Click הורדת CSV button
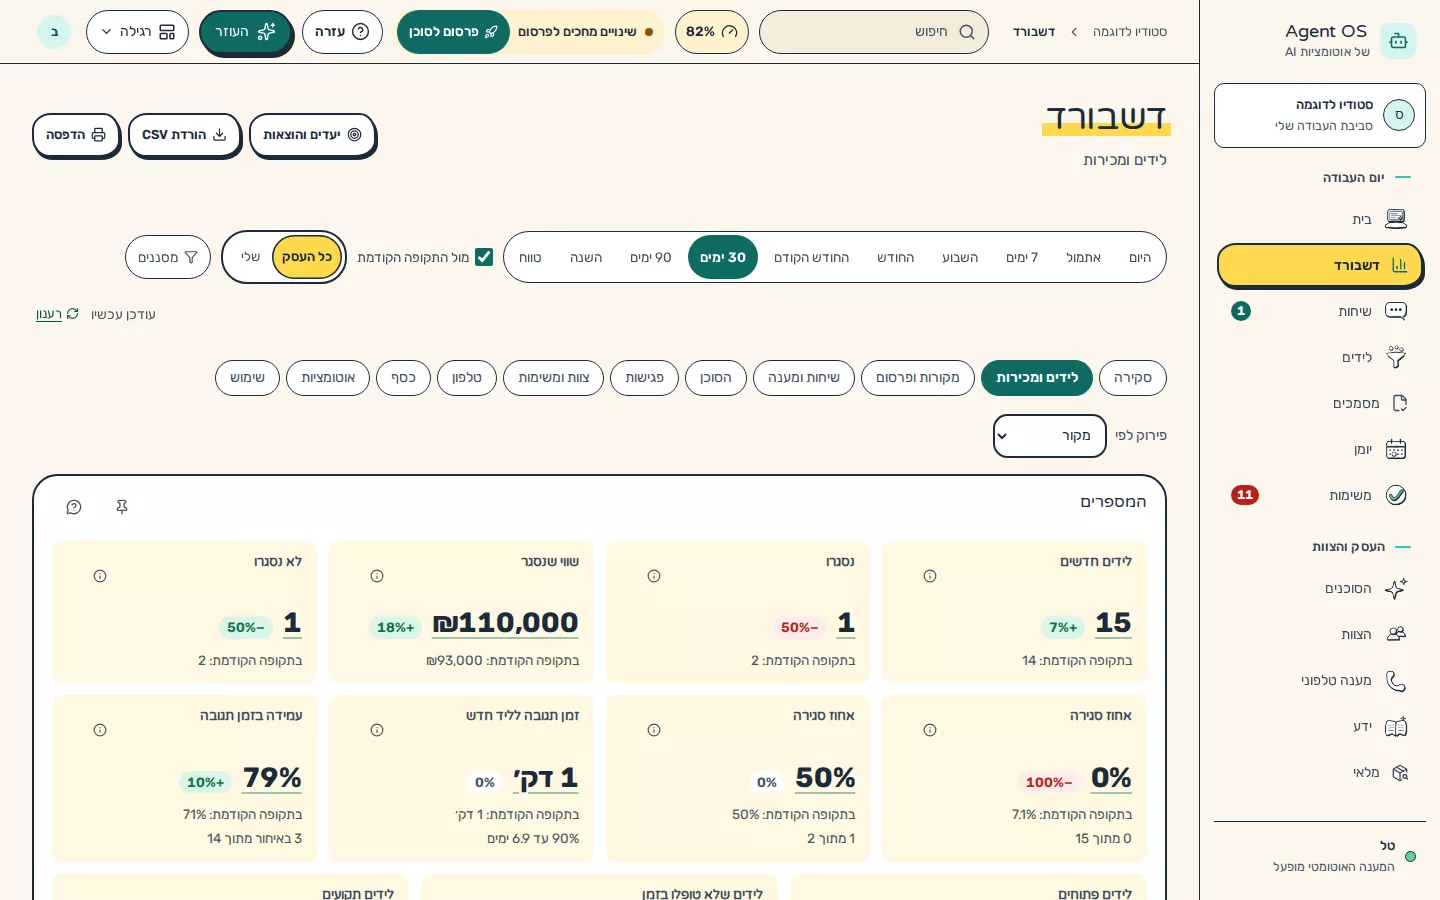The image size is (1440, 900). 185,135
